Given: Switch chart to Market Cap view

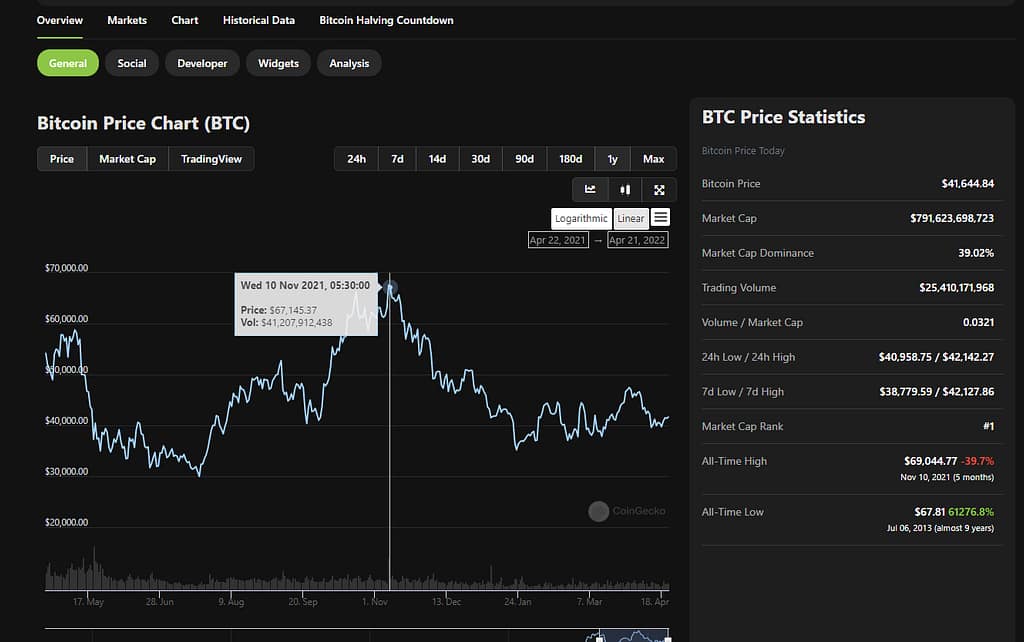Looking at the screenshot, I should (127, 159).
